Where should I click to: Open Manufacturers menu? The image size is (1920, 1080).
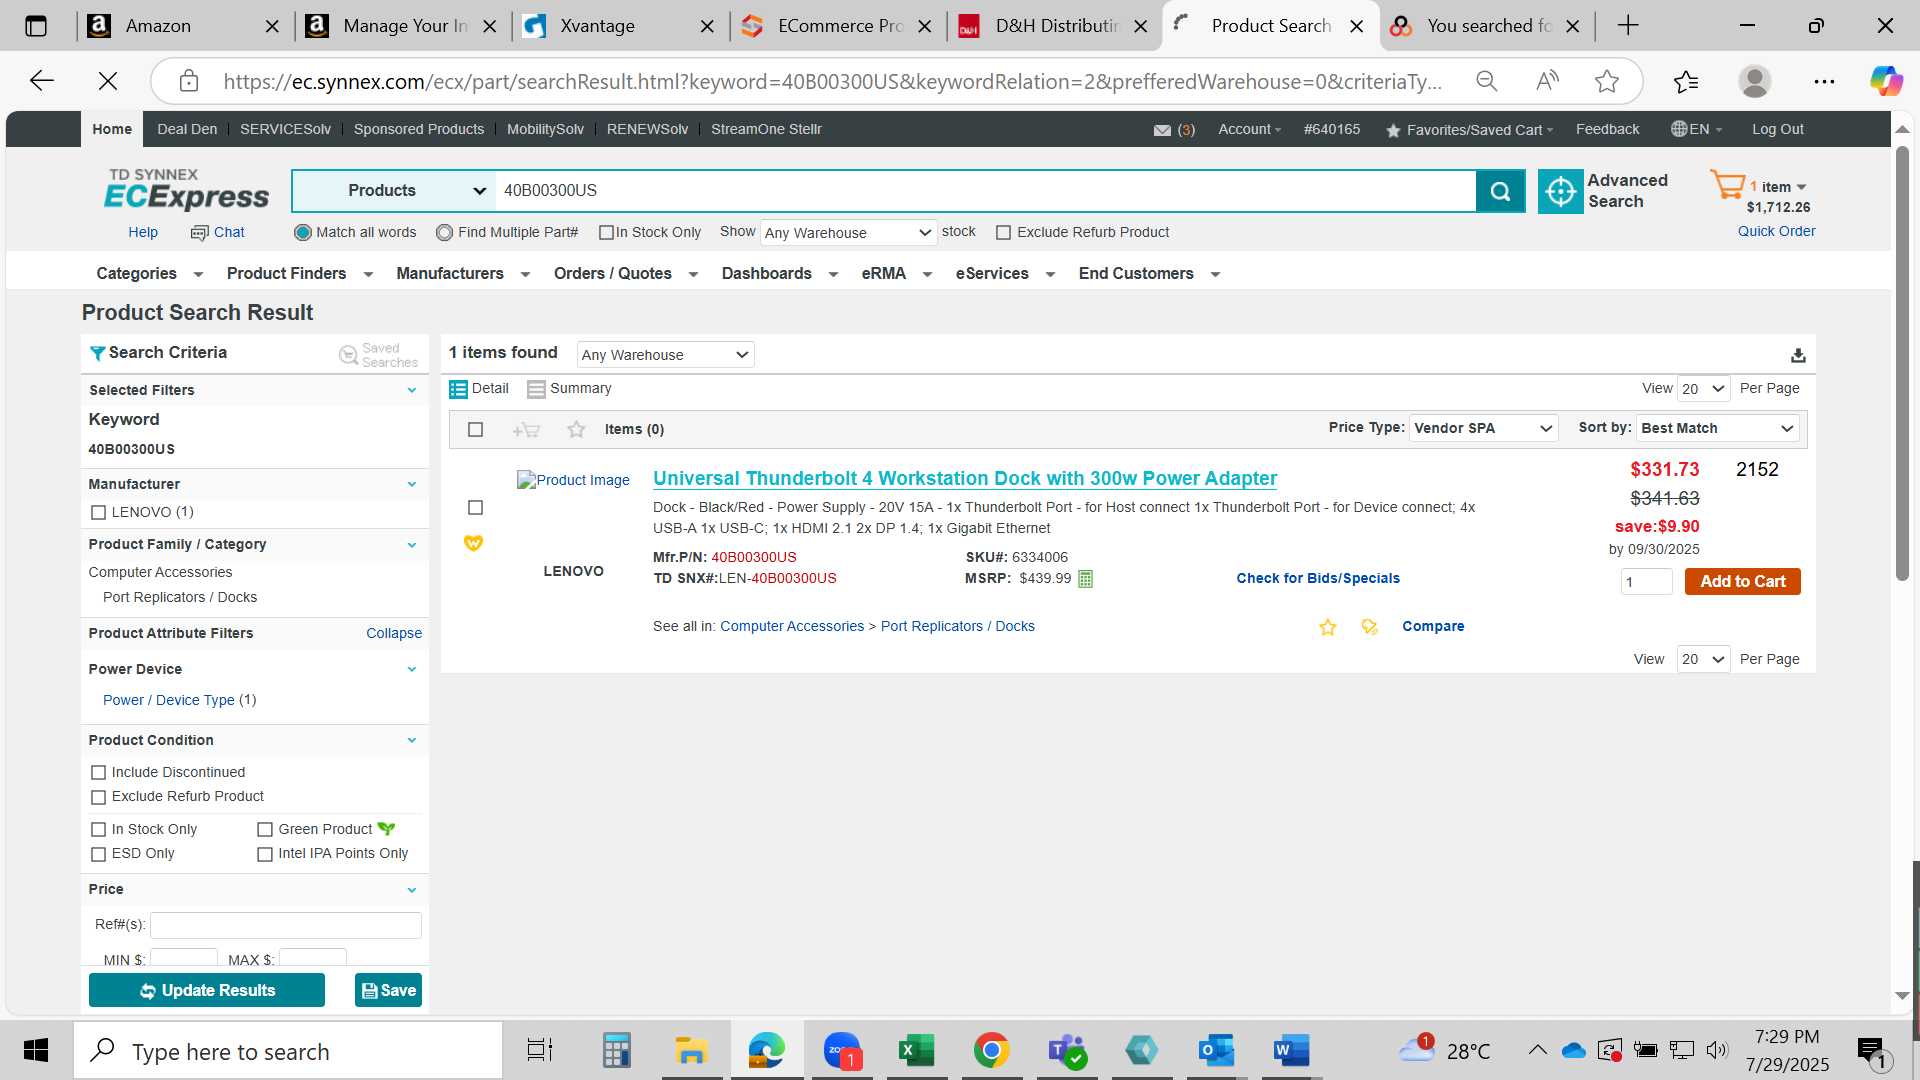click(x=462, y=274)
